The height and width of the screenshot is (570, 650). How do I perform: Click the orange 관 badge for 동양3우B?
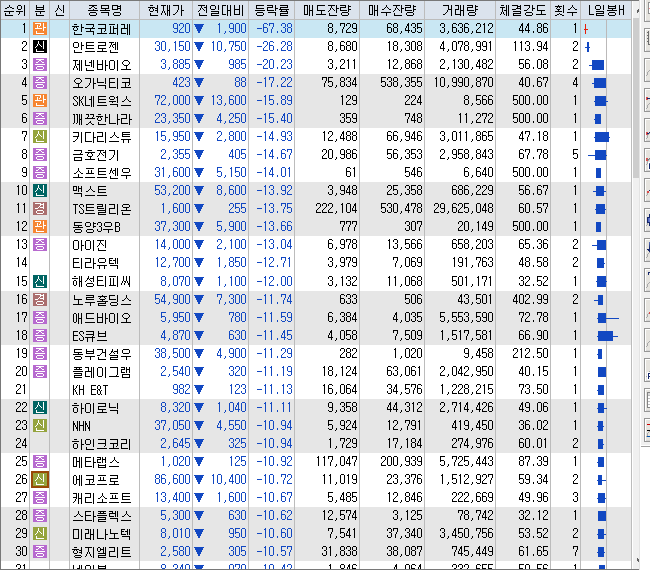(40, 227)
